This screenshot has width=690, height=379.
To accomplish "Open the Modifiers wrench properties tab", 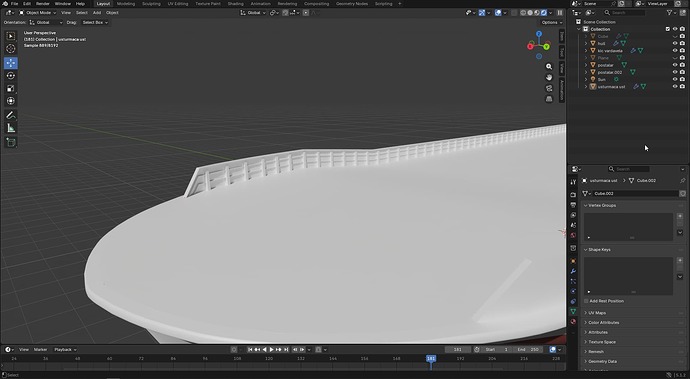I will tap(573, 271).
